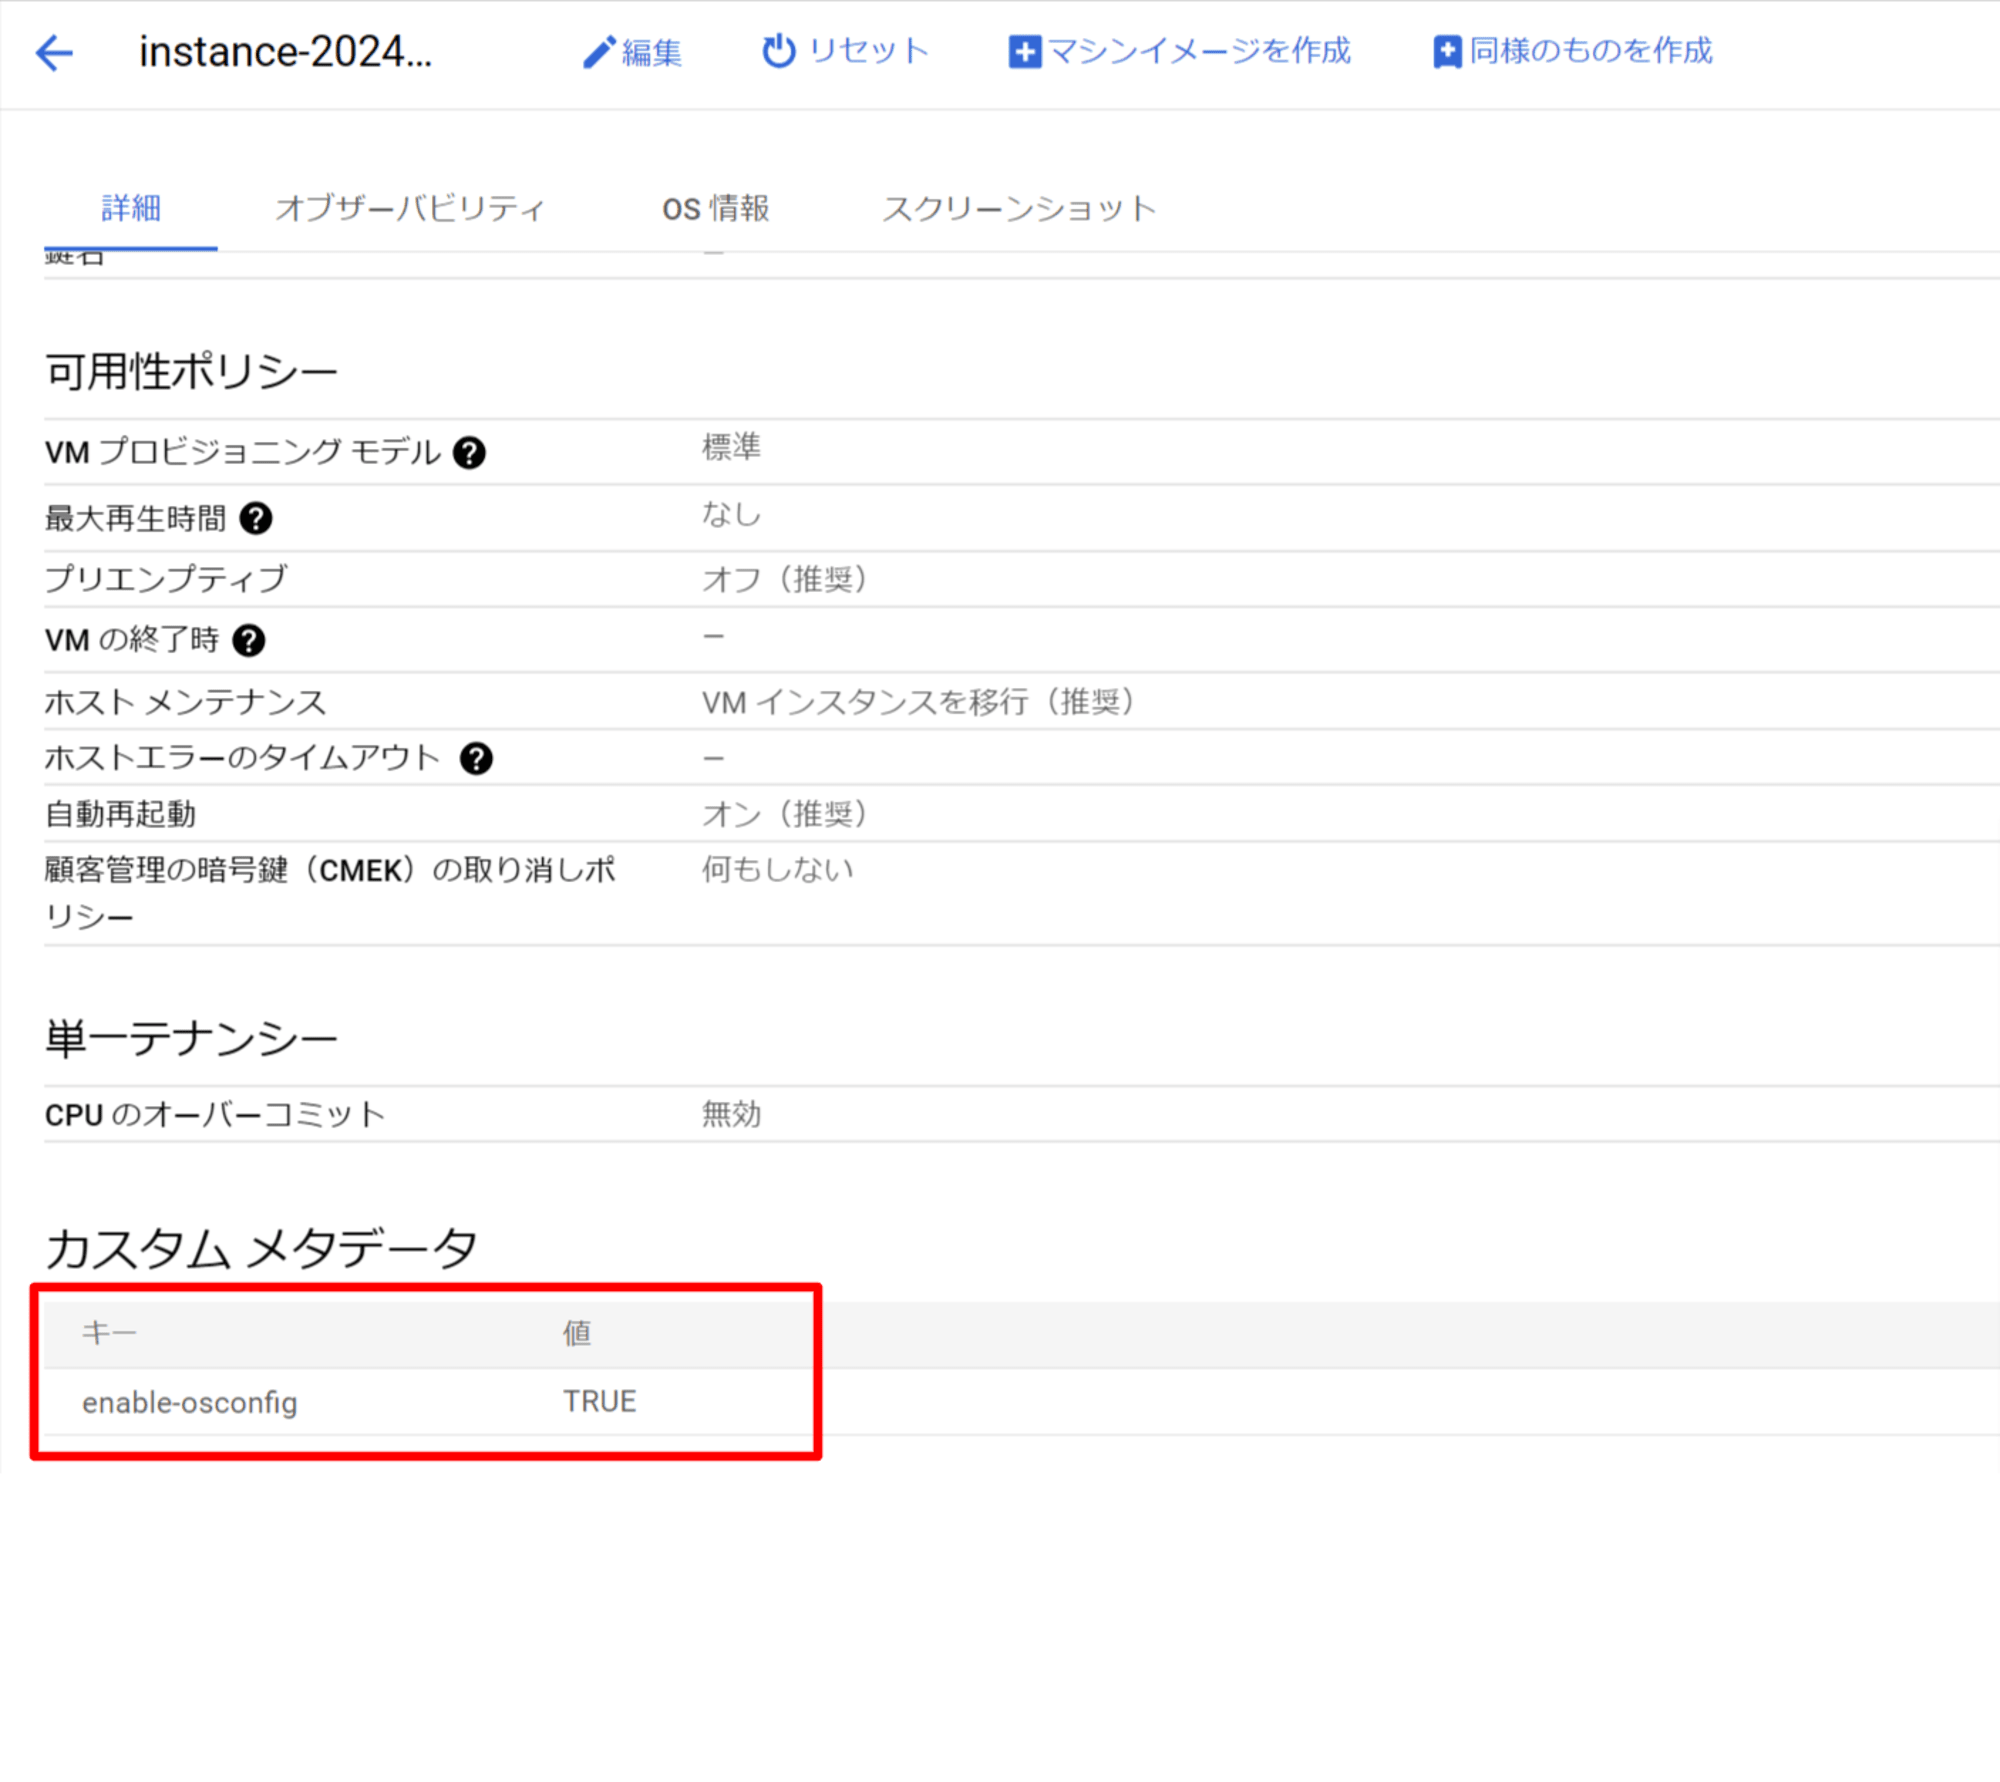Click the オン（推奨） value
Image resolution: width=2000 pixels, height=1782 pixels.
coord(784,814)
